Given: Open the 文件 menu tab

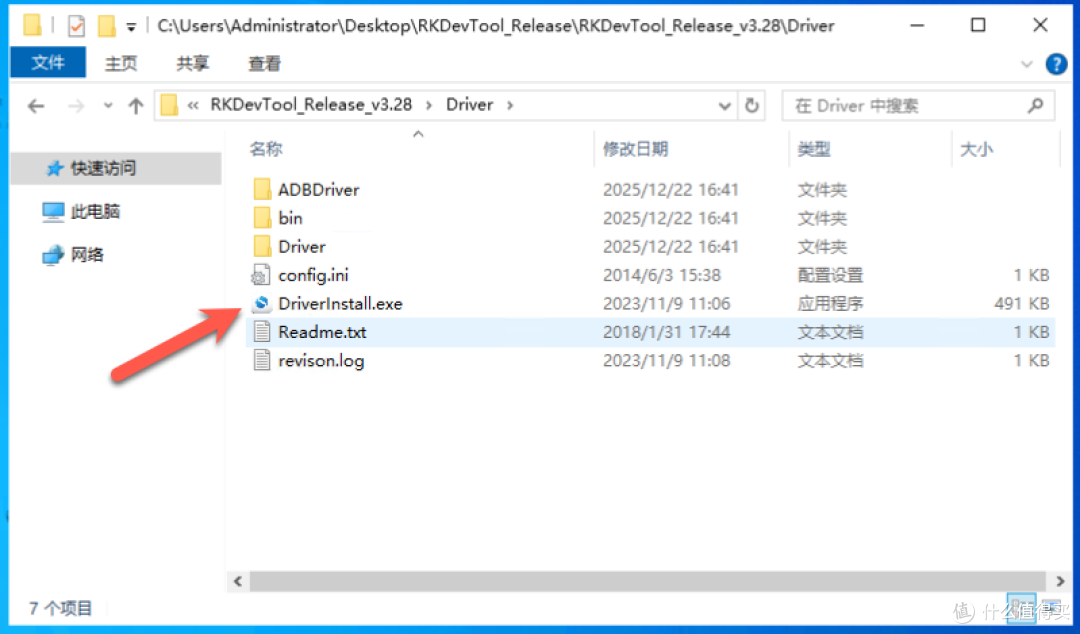Looking at the screenshot, I should point(48,63).
